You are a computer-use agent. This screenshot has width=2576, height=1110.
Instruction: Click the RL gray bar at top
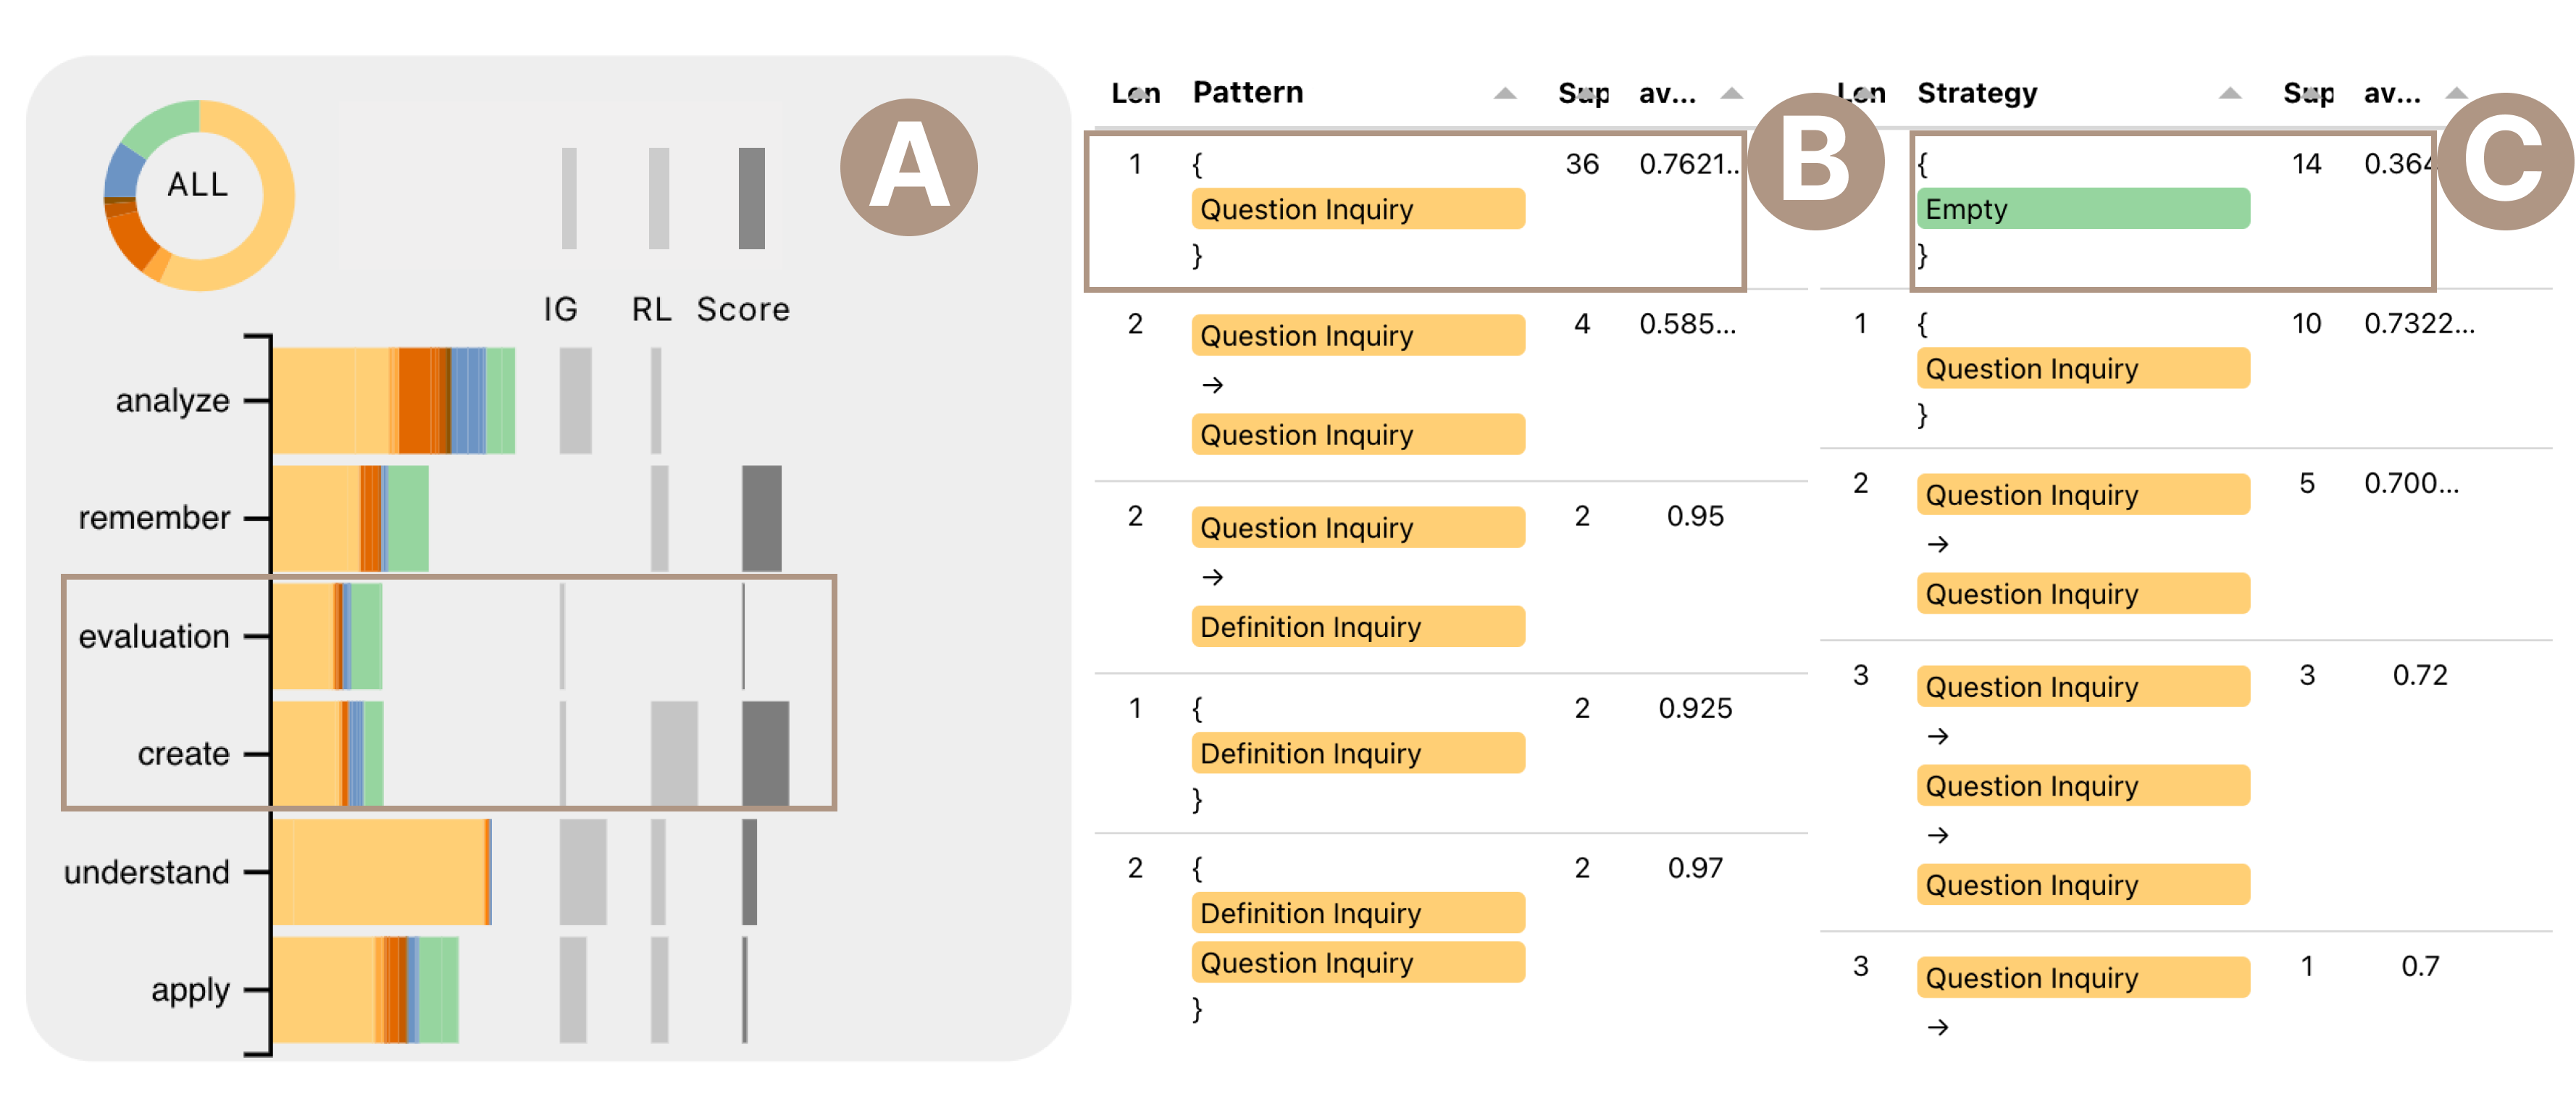tap(659, 198)
